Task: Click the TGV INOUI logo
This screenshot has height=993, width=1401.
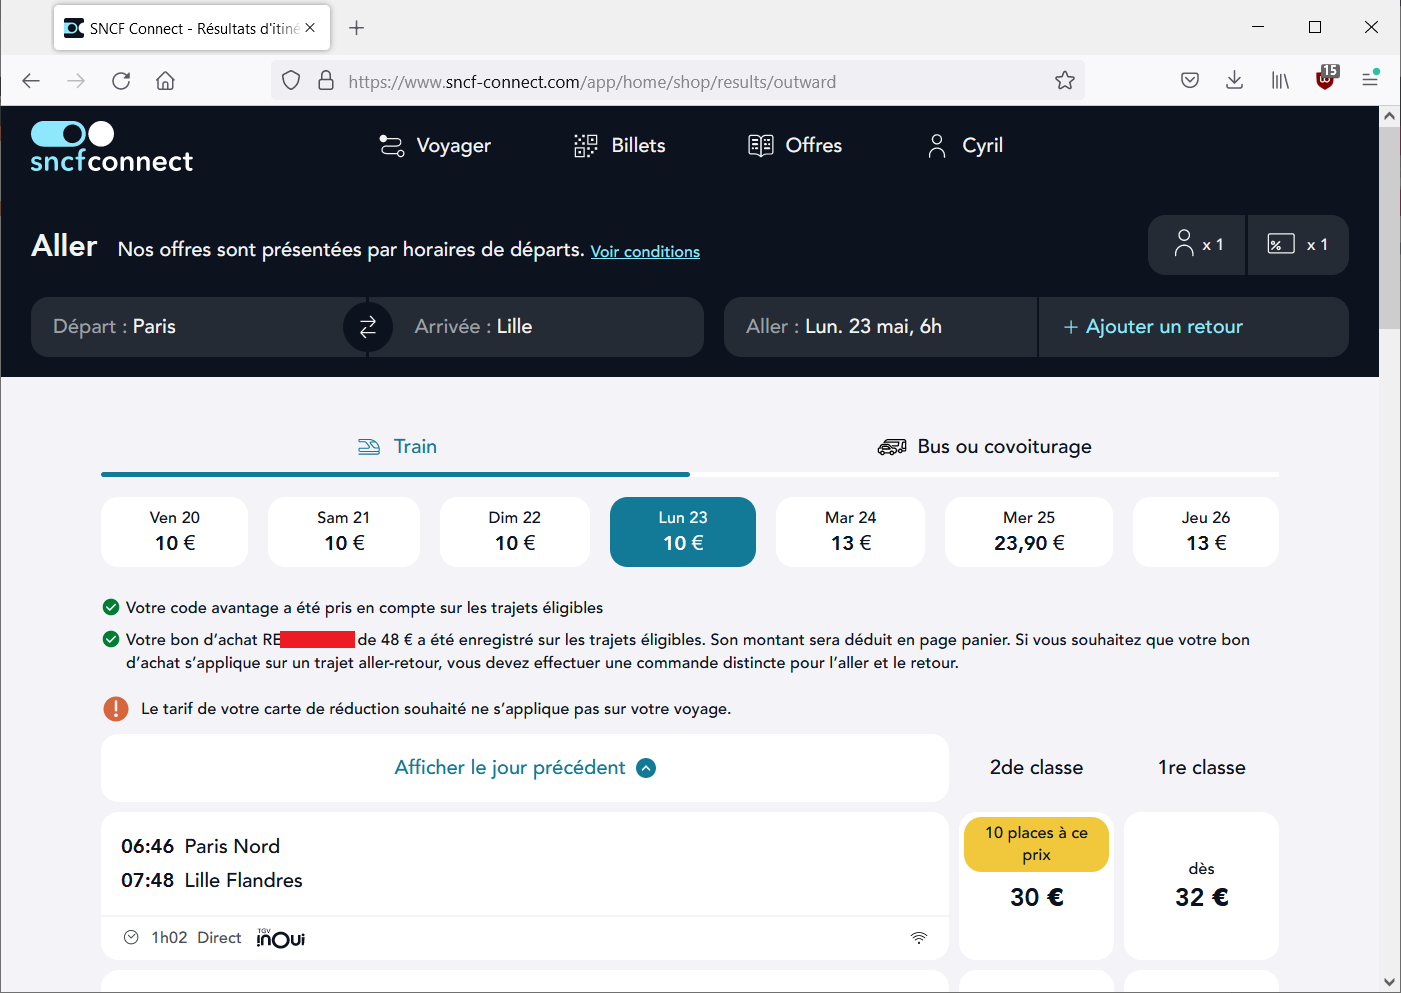Action: [x=281, y=938]
